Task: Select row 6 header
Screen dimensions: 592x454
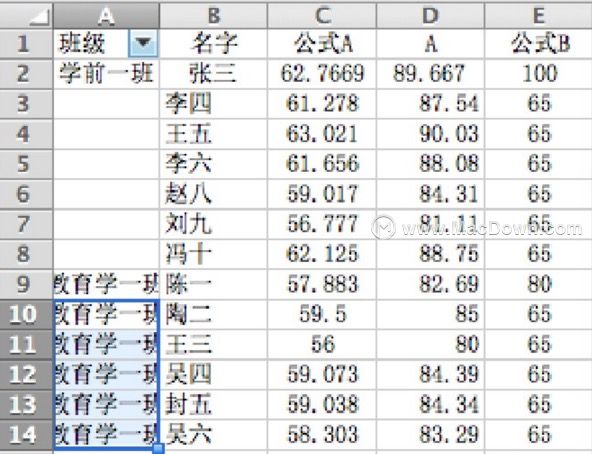Action: 26,194
